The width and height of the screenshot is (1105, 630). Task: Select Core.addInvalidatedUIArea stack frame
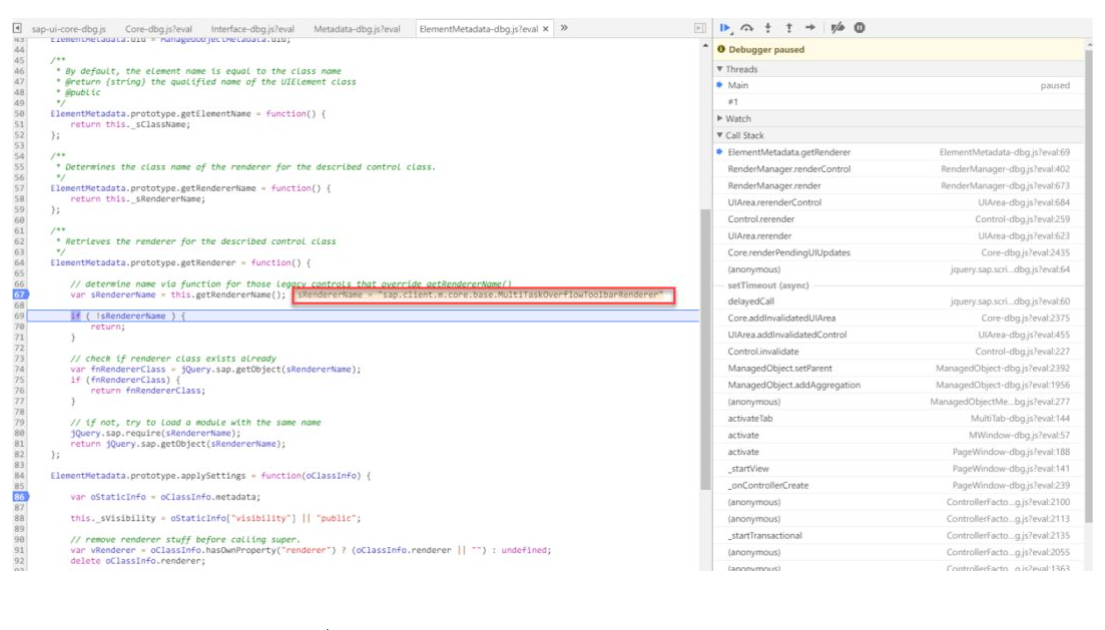[x=899, y=318]
